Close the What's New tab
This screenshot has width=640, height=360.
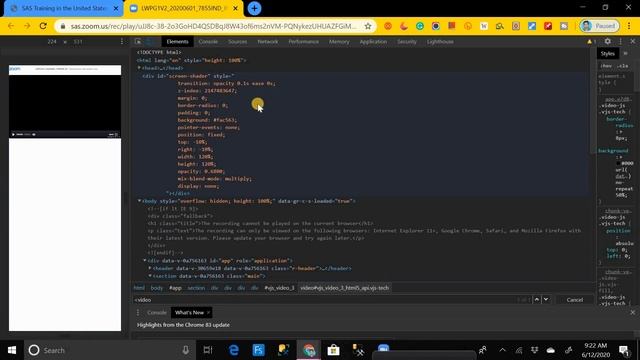pos(208,313)
